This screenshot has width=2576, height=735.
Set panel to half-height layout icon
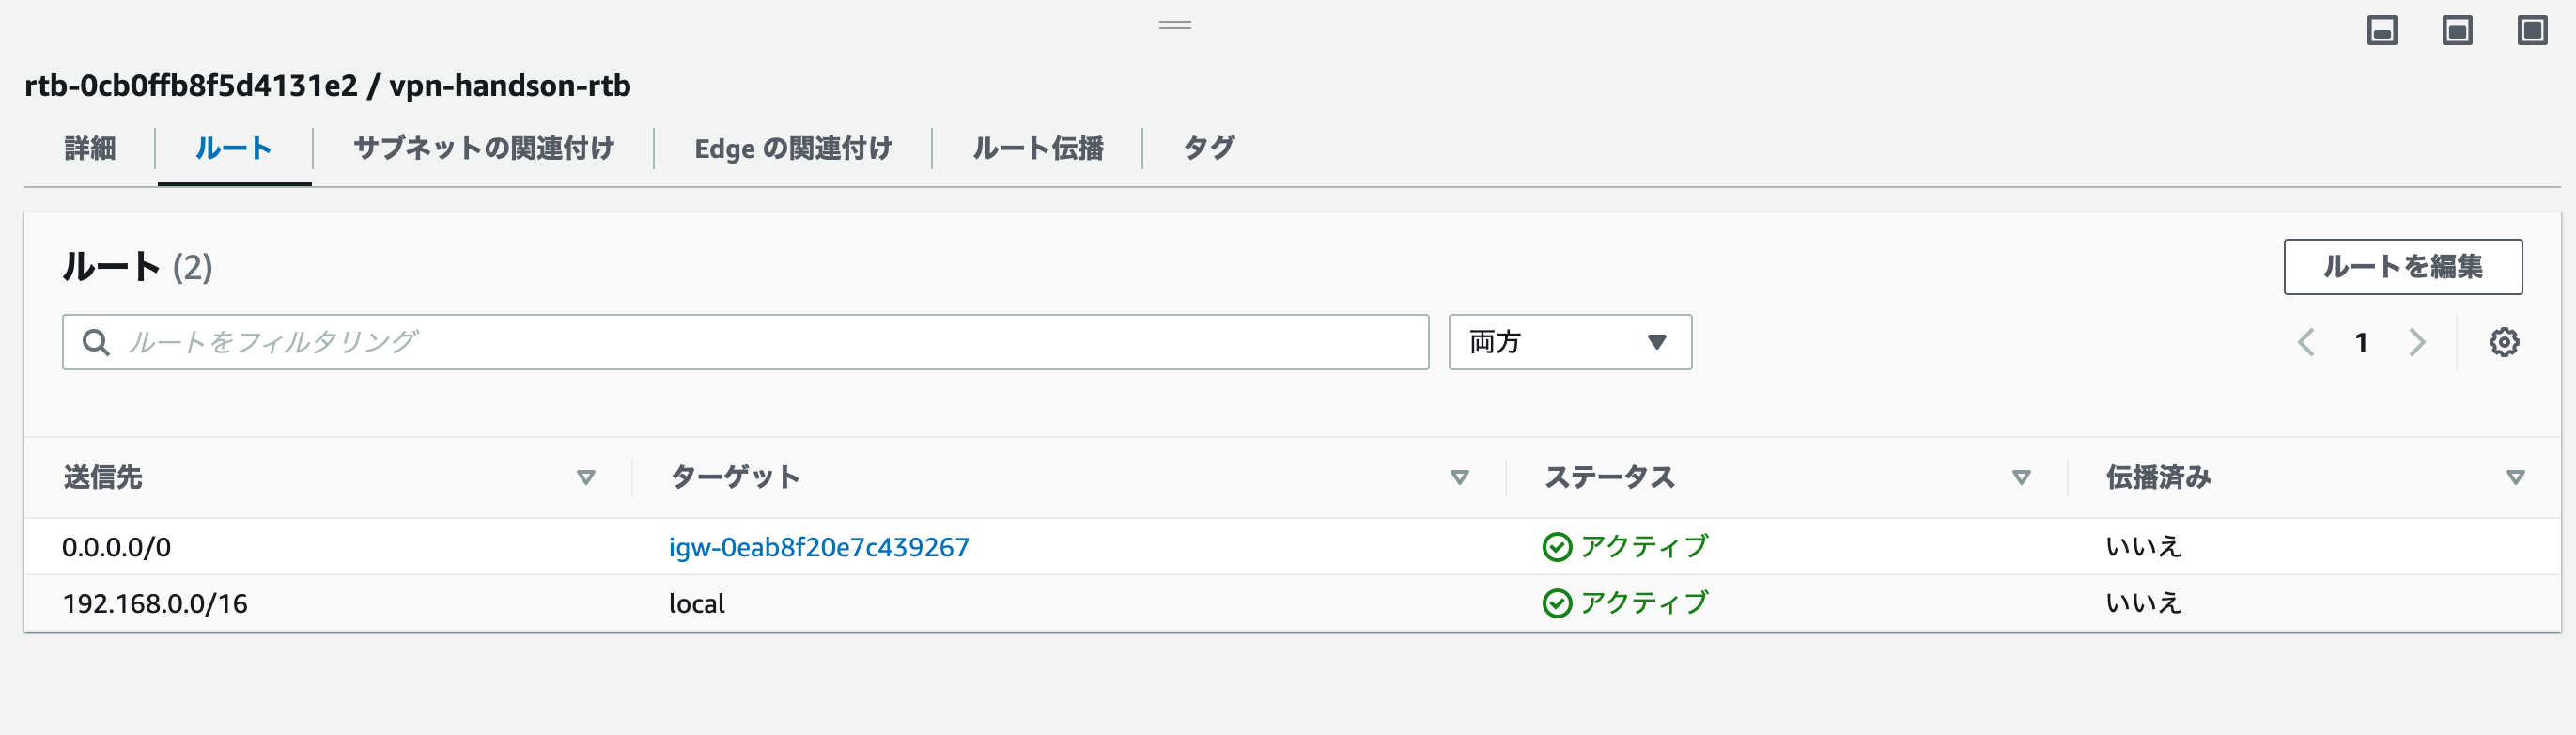coord(2457,31)
